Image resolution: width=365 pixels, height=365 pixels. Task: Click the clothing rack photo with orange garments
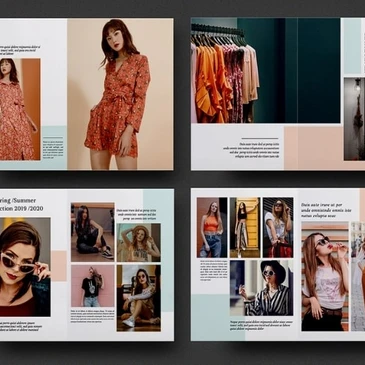click(265, 70)
